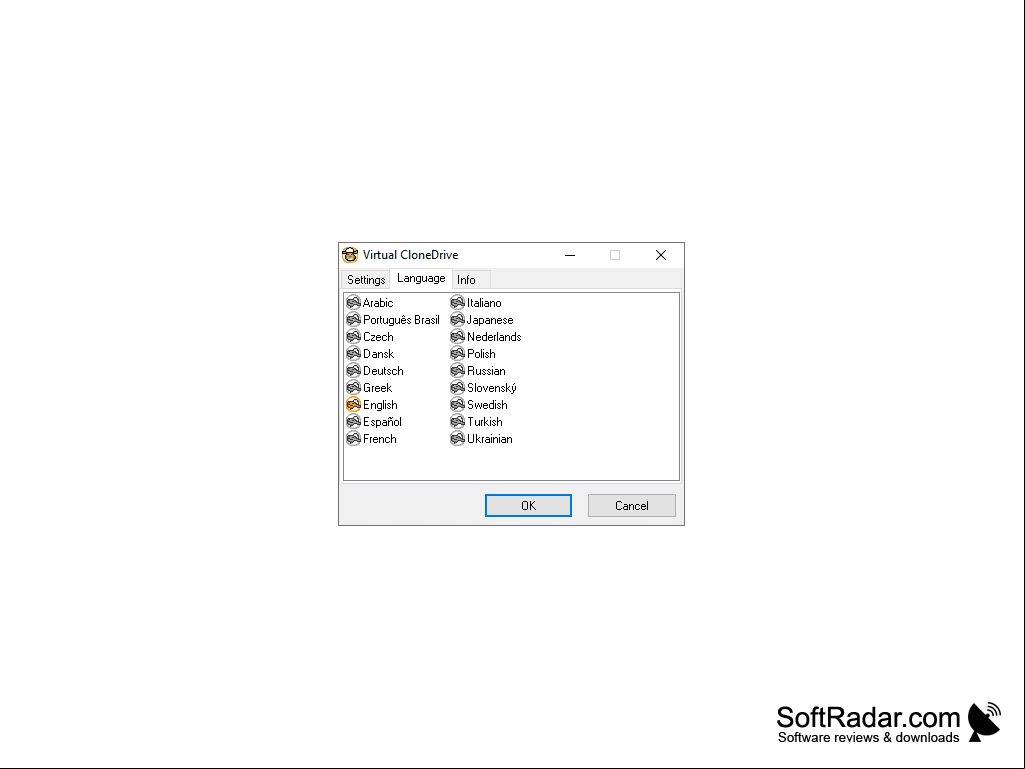
Task: Click the sheep icon beside Polish
Action: [458, 353]
